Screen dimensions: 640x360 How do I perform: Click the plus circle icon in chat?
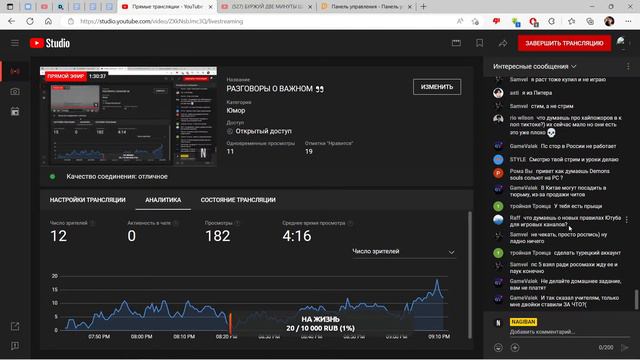(515, 347)
